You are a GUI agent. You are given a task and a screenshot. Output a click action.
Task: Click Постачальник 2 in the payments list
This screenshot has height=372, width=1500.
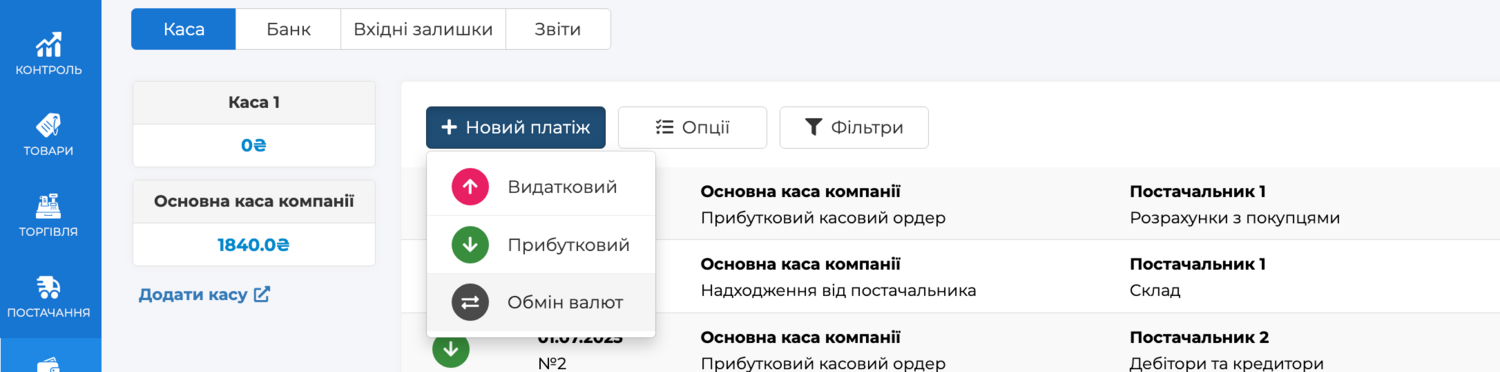(x=1199, y=338)
